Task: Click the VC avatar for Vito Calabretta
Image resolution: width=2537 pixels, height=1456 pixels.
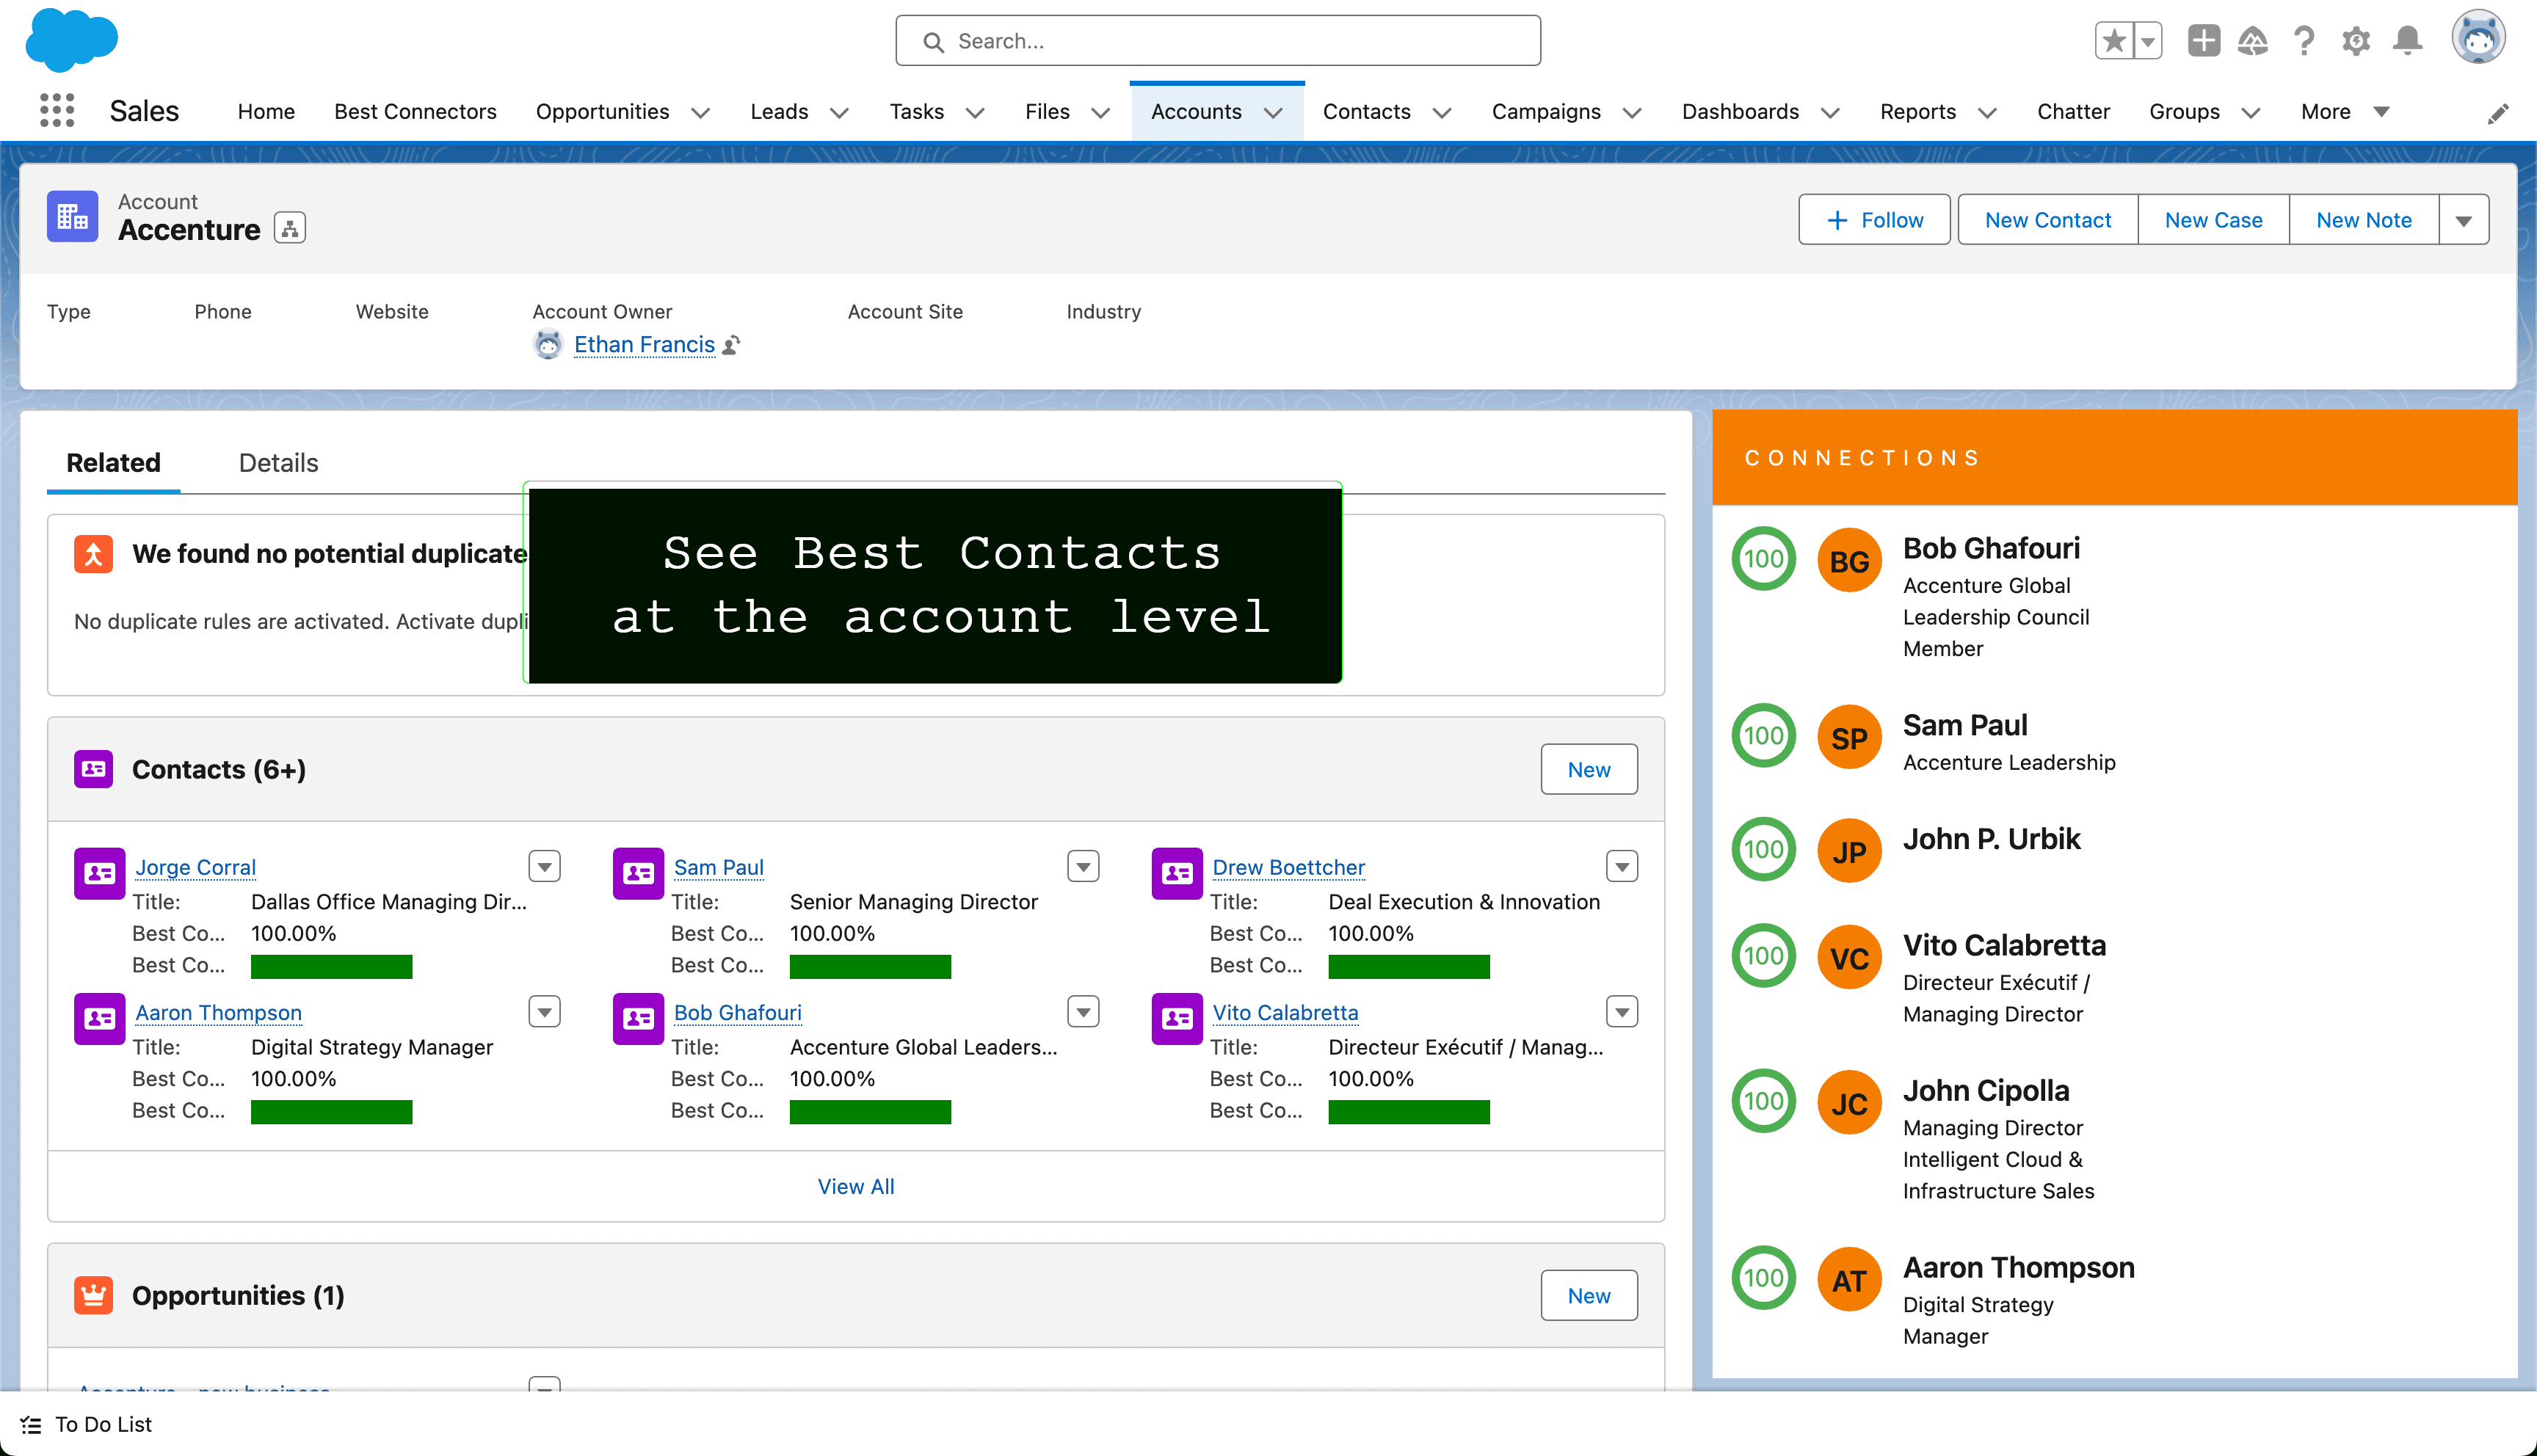Action: pos(1849,957)
